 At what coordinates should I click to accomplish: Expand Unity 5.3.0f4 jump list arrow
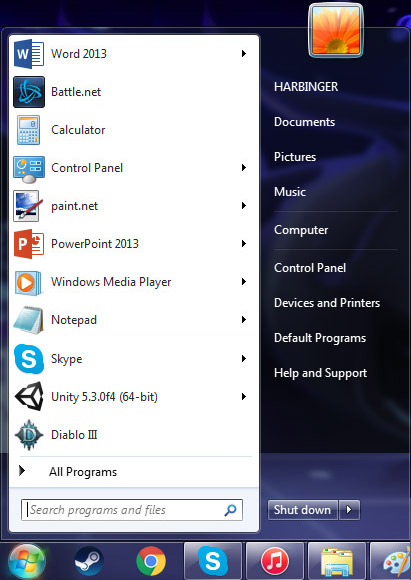coord(244,397)
